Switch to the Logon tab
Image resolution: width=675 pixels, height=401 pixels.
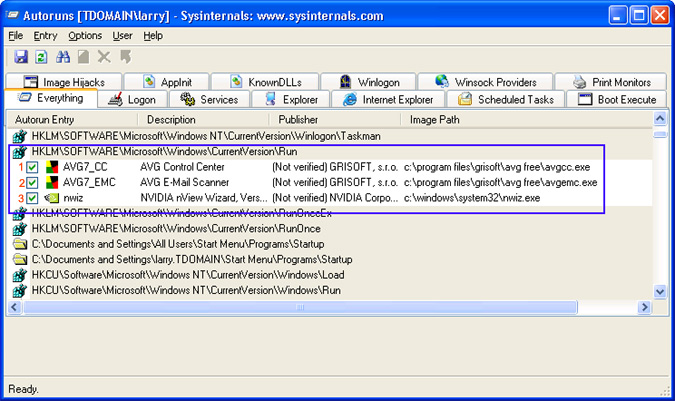pyautogui.click(x=133, y=99)
